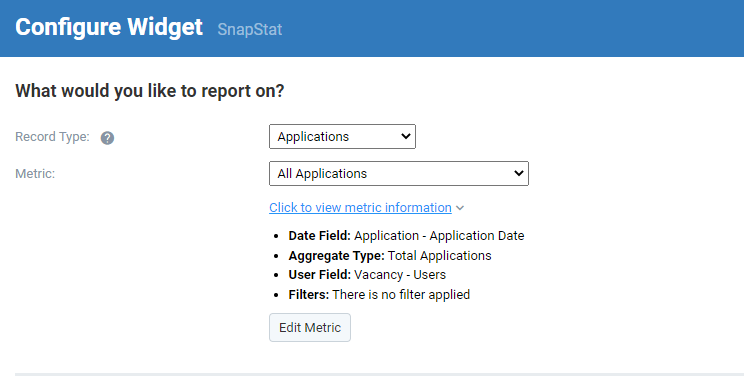Screen dimensions: 744x376
Task: Click the 'Configure Widget' header title
Action: click(109, 27)
